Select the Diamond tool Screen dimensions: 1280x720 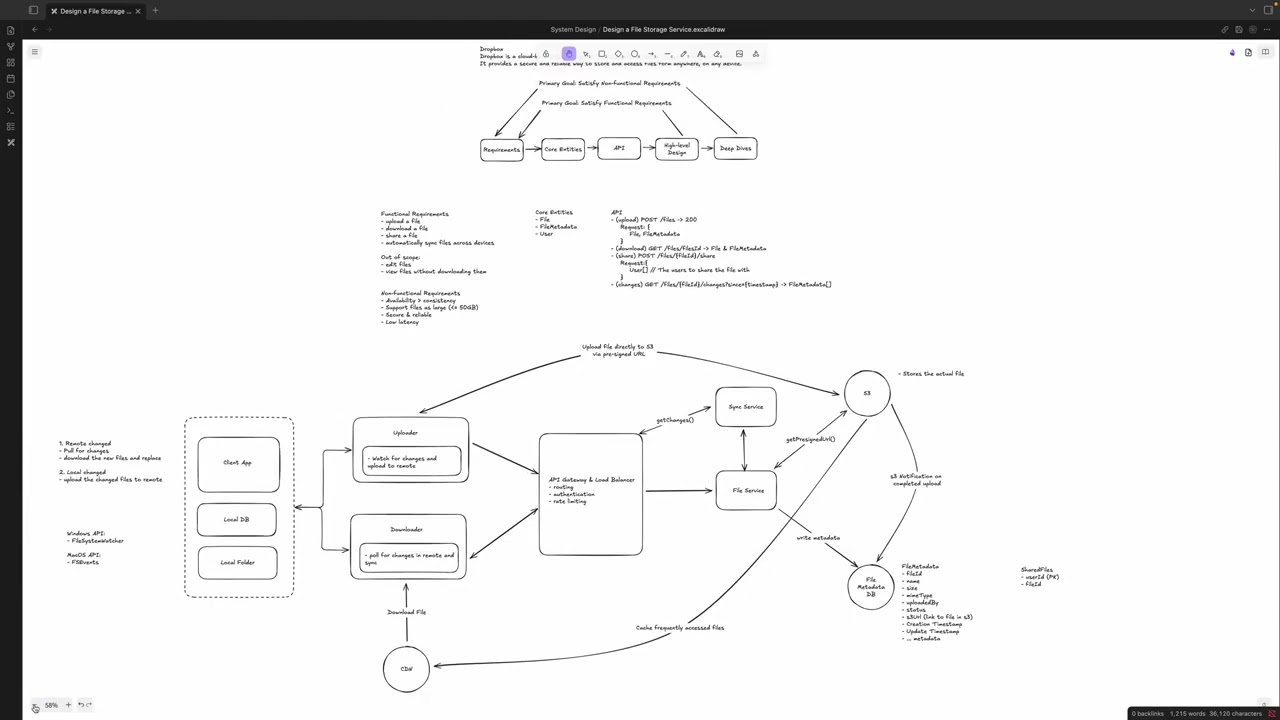click(x=618, y=54)
